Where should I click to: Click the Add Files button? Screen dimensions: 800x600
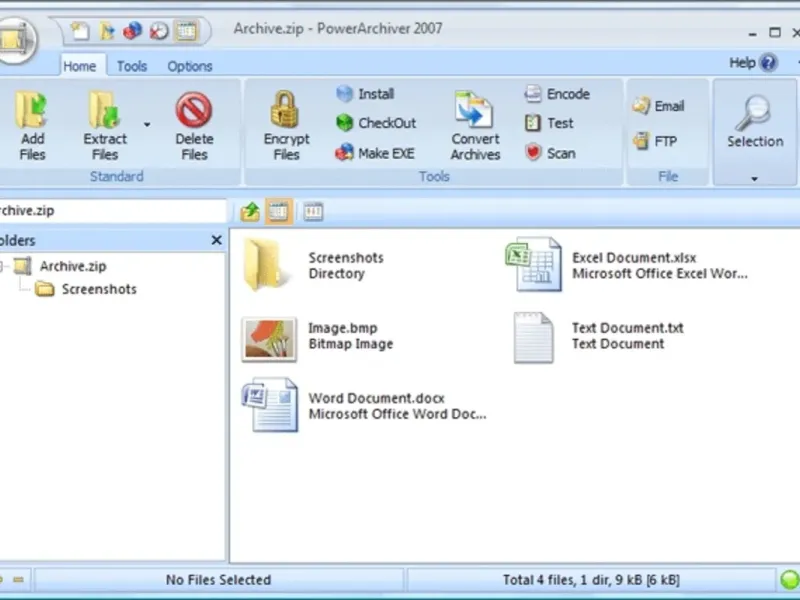pyautogui.click(x=32, y=126)
